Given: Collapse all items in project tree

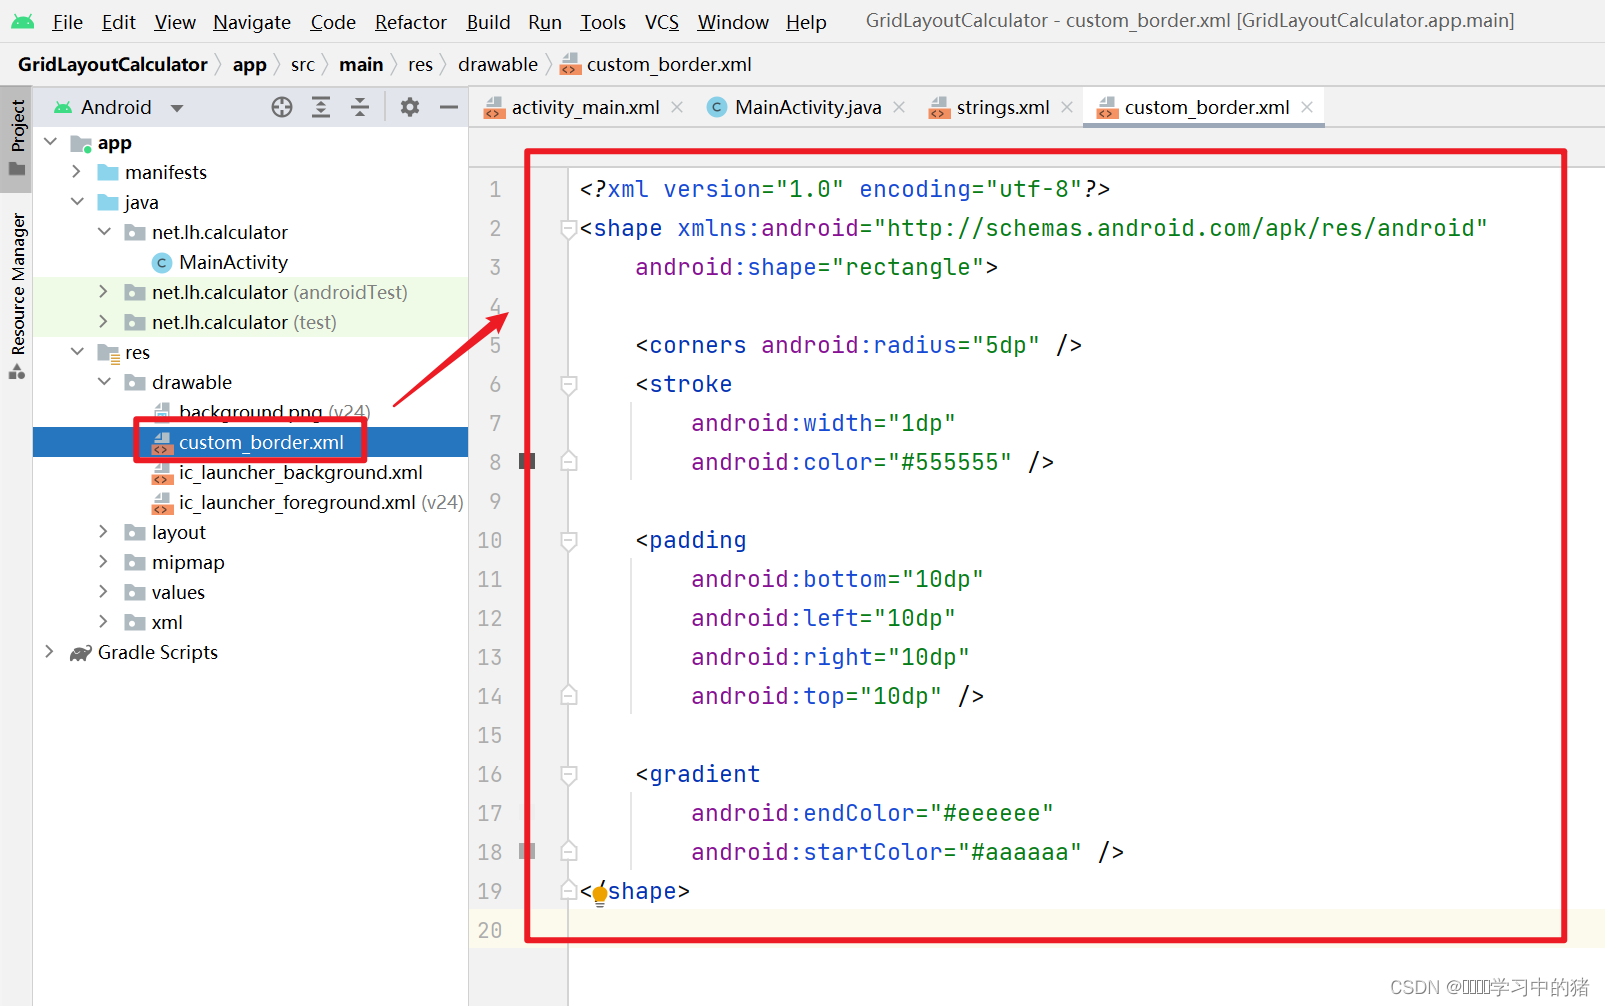Looking at the screenshot, I should (360, 107).
